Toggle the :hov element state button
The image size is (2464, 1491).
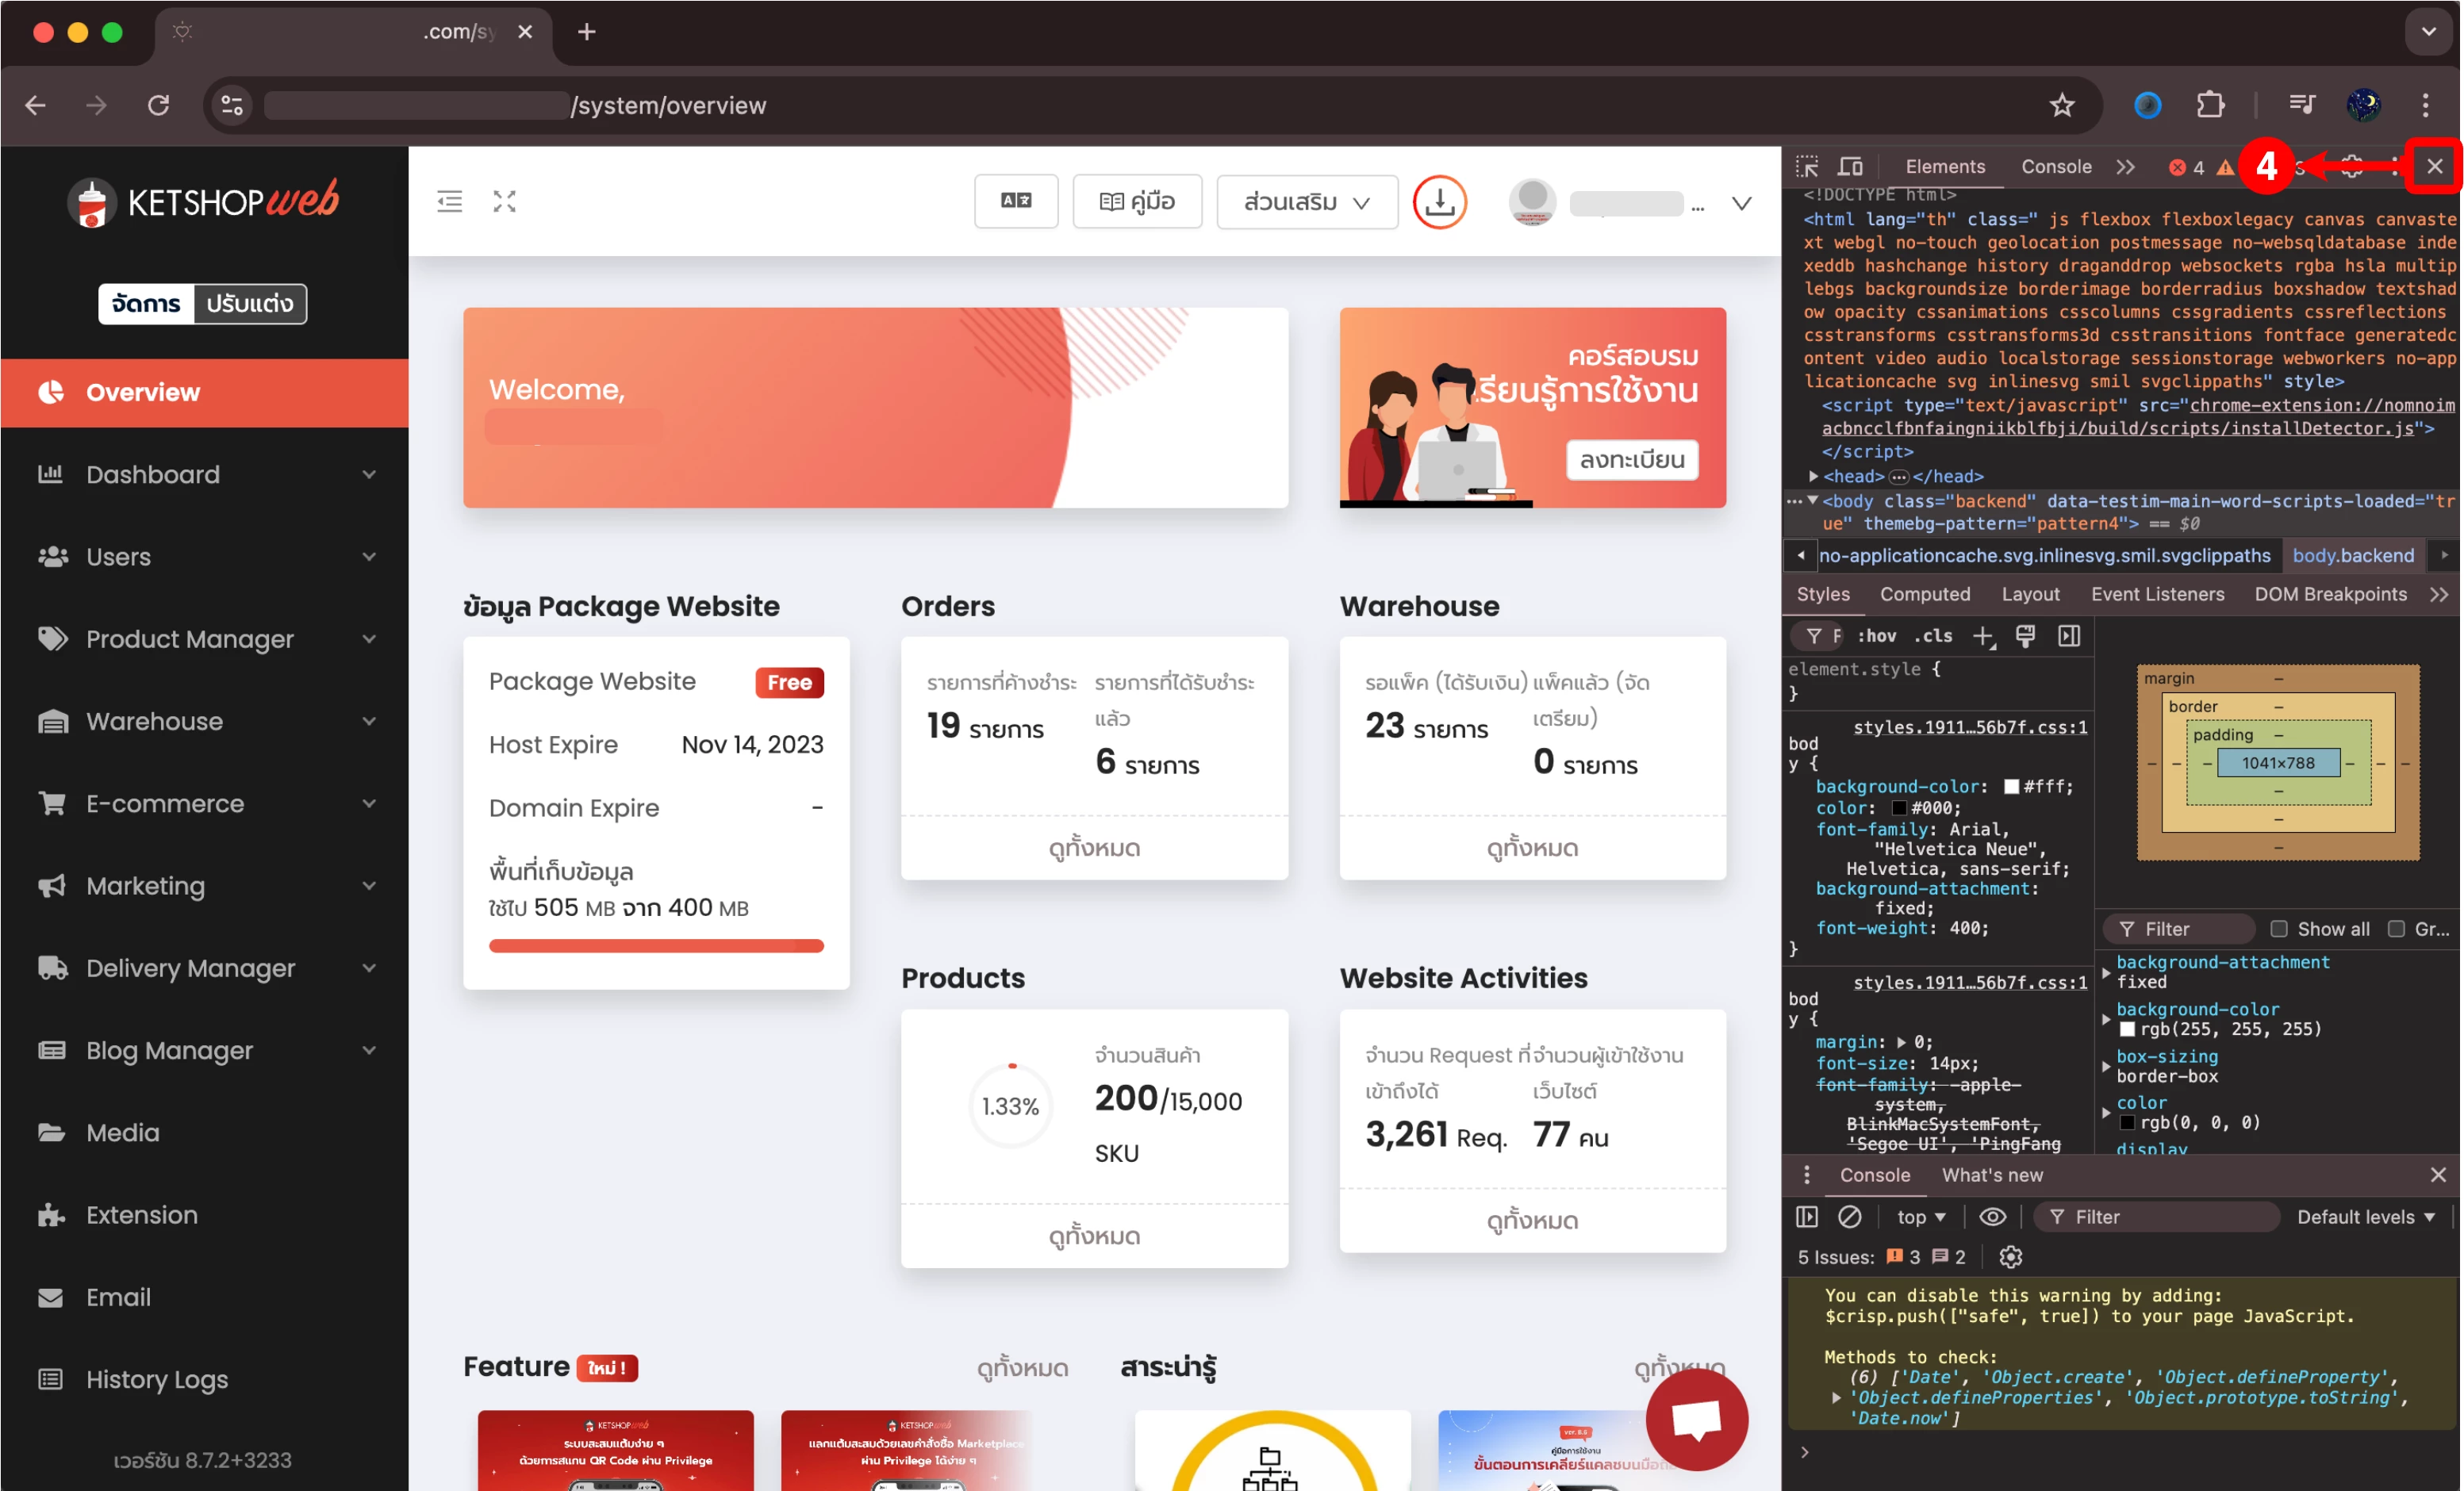point(1877,636)
